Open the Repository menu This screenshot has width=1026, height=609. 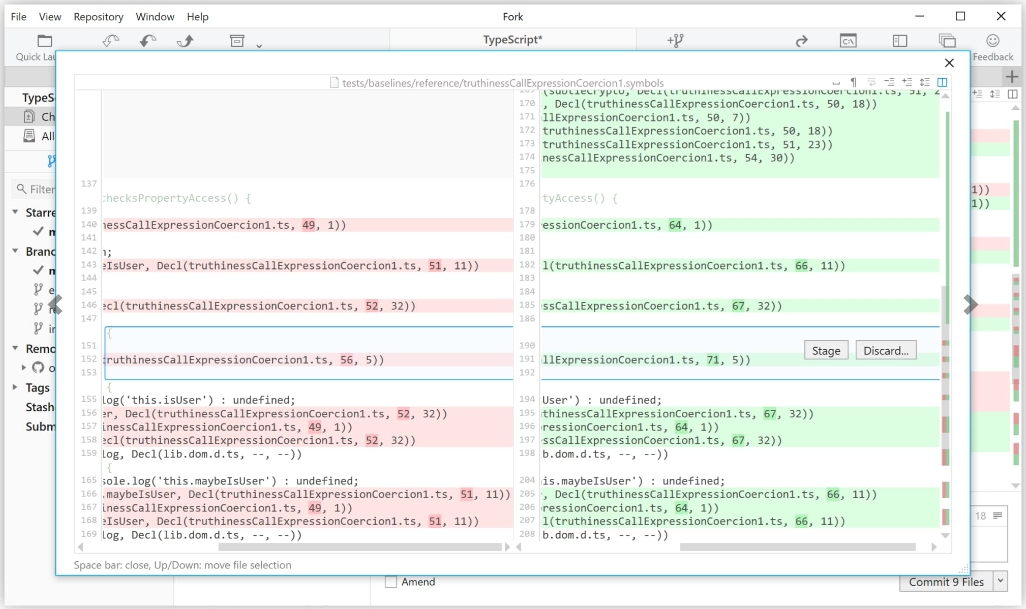98,17
